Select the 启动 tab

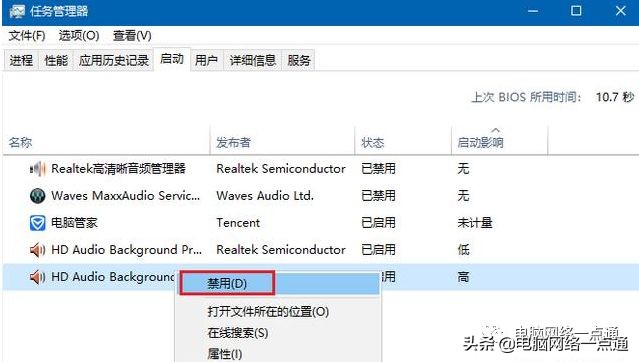[172, 59]
